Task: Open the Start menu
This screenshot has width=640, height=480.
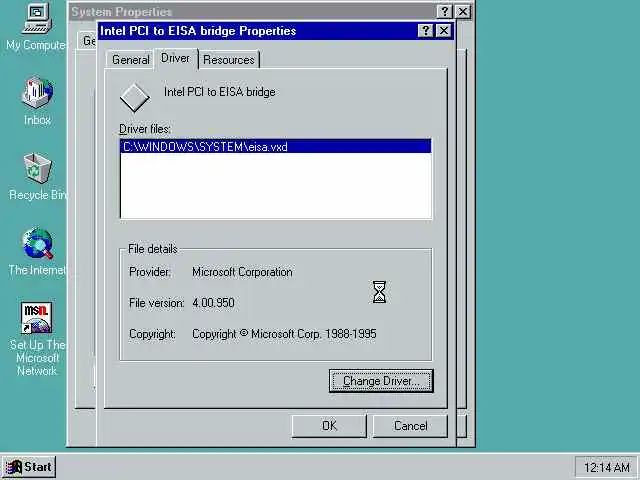Action: point(29,467)
